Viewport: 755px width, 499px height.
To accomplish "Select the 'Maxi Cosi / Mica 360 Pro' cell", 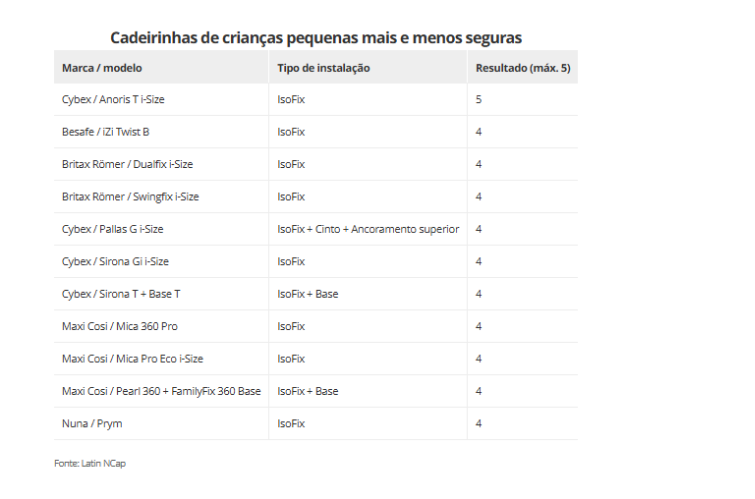I will tap(120, 326).
